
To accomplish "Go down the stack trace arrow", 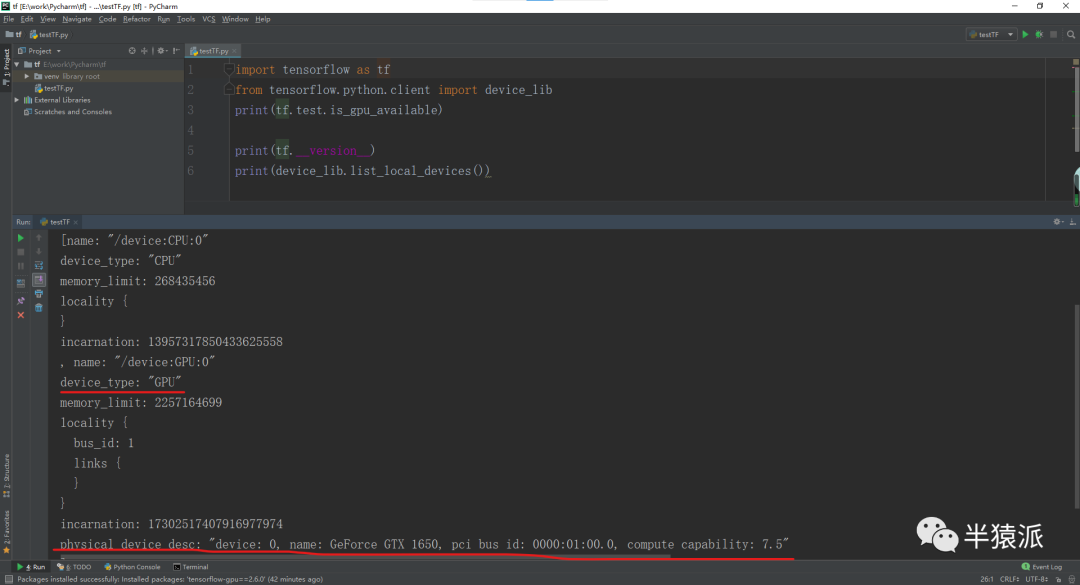I will (39, 252).
